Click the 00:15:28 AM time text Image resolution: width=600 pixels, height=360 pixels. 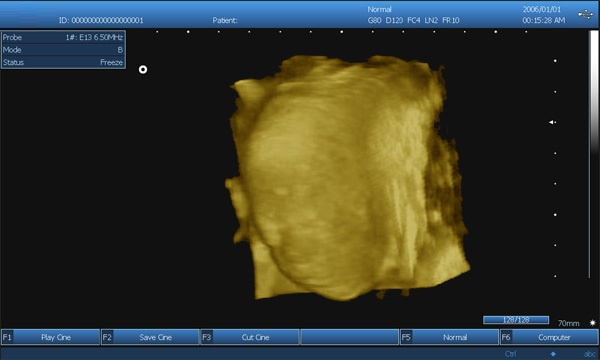pos(544,20)
